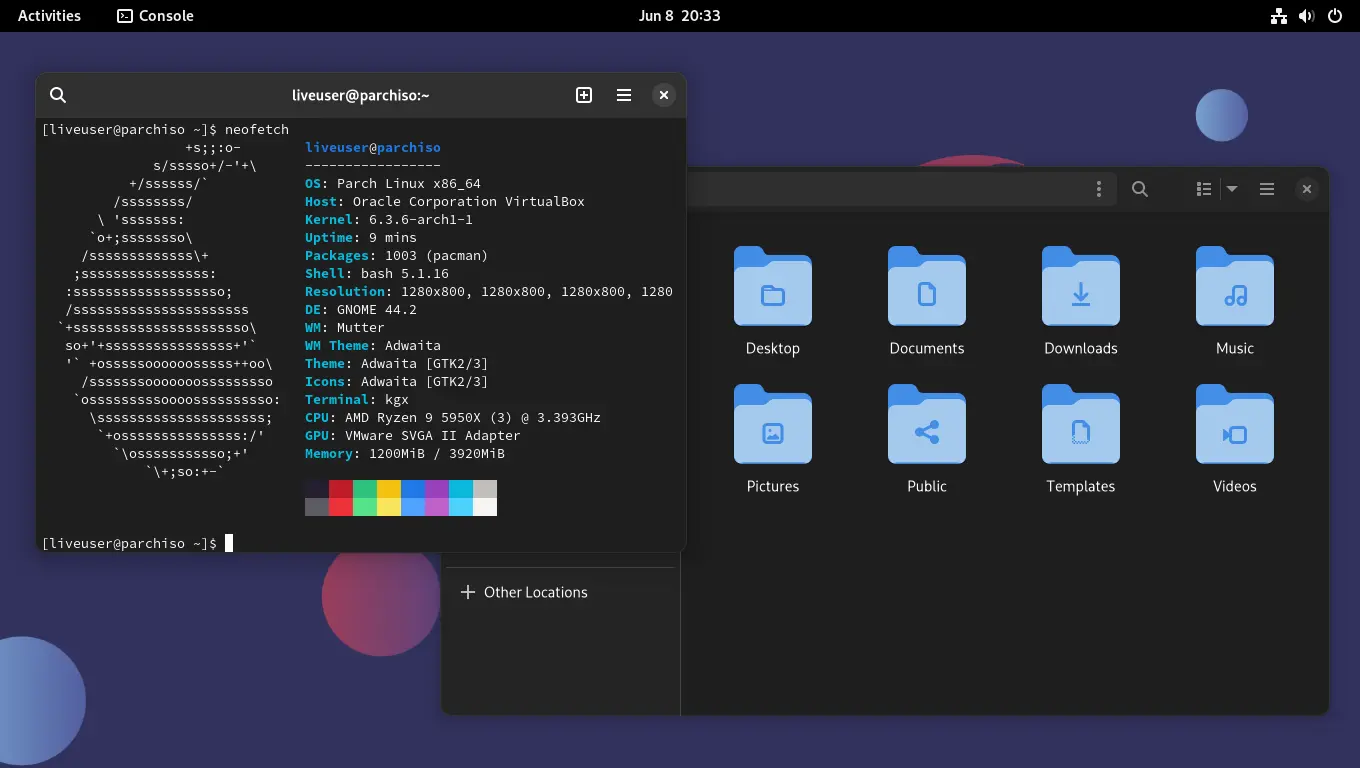Open the Files main hamburger menu
The width and height of the screenshot is (1360, 768).
coord(1267,189)
